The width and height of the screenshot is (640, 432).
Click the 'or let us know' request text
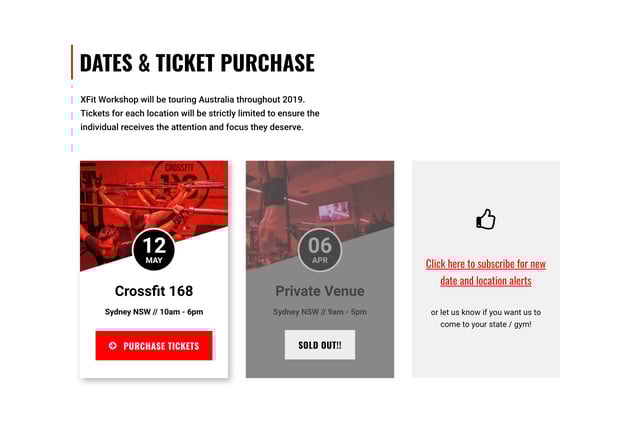click(x=486, y=318)
